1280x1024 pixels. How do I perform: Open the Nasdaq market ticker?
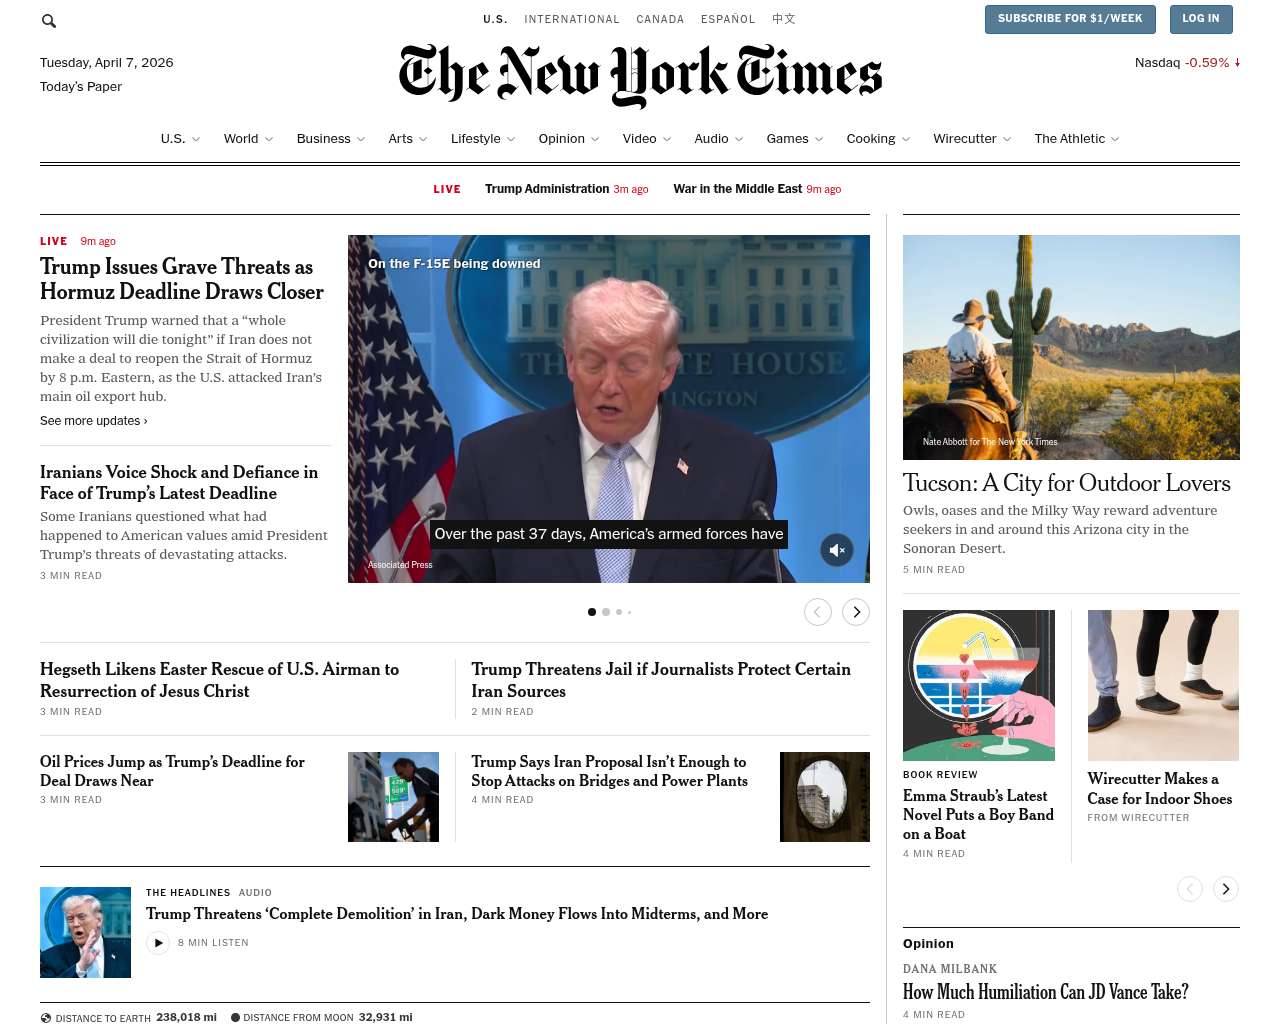pos(1187,62)
